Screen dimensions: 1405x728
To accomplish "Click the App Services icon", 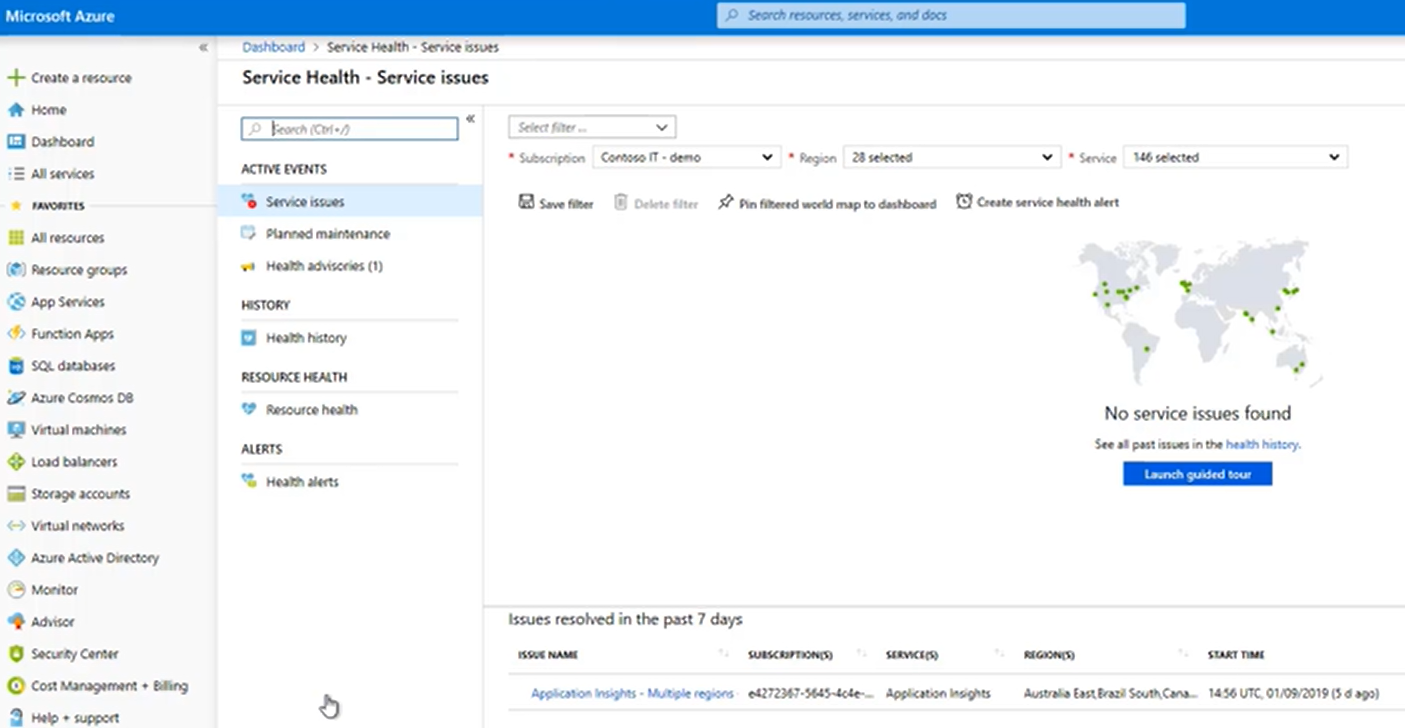I will [15, 302].
